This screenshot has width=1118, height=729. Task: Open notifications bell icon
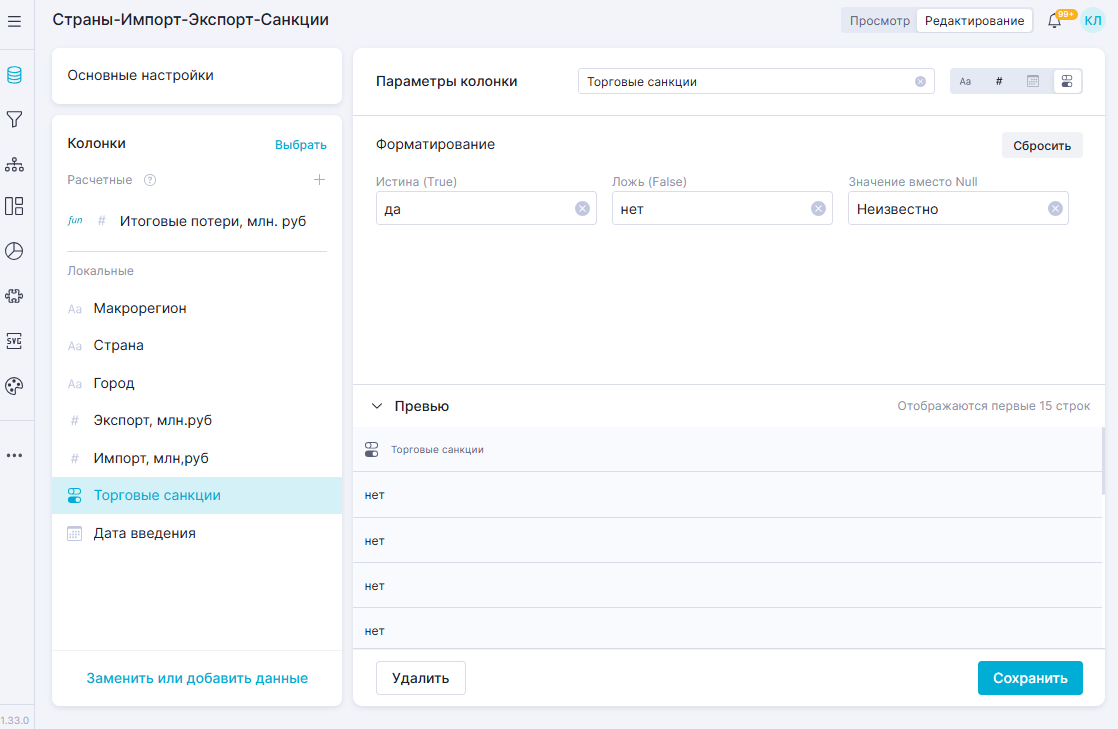pyautogui.click(x=1054, y=21)
